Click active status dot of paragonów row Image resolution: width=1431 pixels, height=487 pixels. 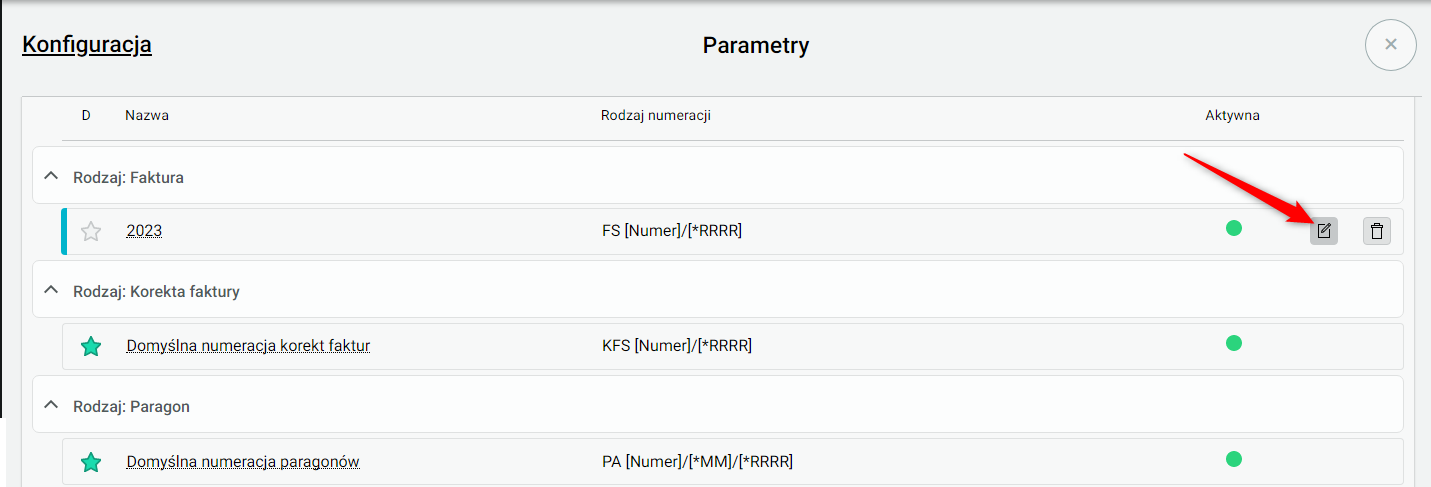click(x=1234, y=459)
